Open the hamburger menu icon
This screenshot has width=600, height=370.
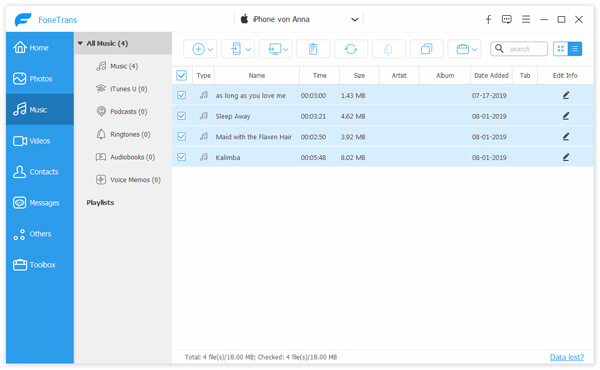pos(526,19)
